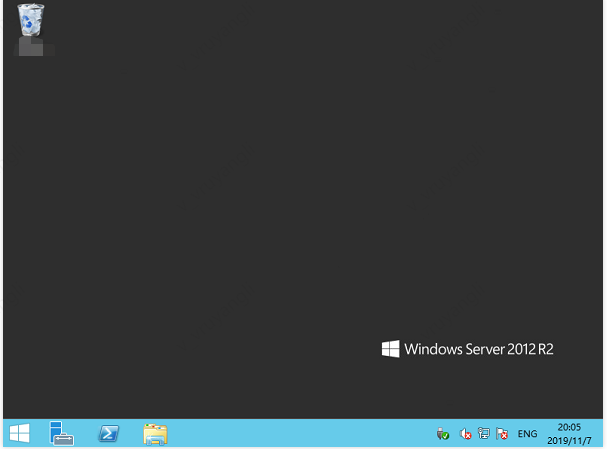This screenshot has width=607, height=449.
Task: Launch Server Manager from the taskbar
Action: pyautogui.click(x=62, y=433)
